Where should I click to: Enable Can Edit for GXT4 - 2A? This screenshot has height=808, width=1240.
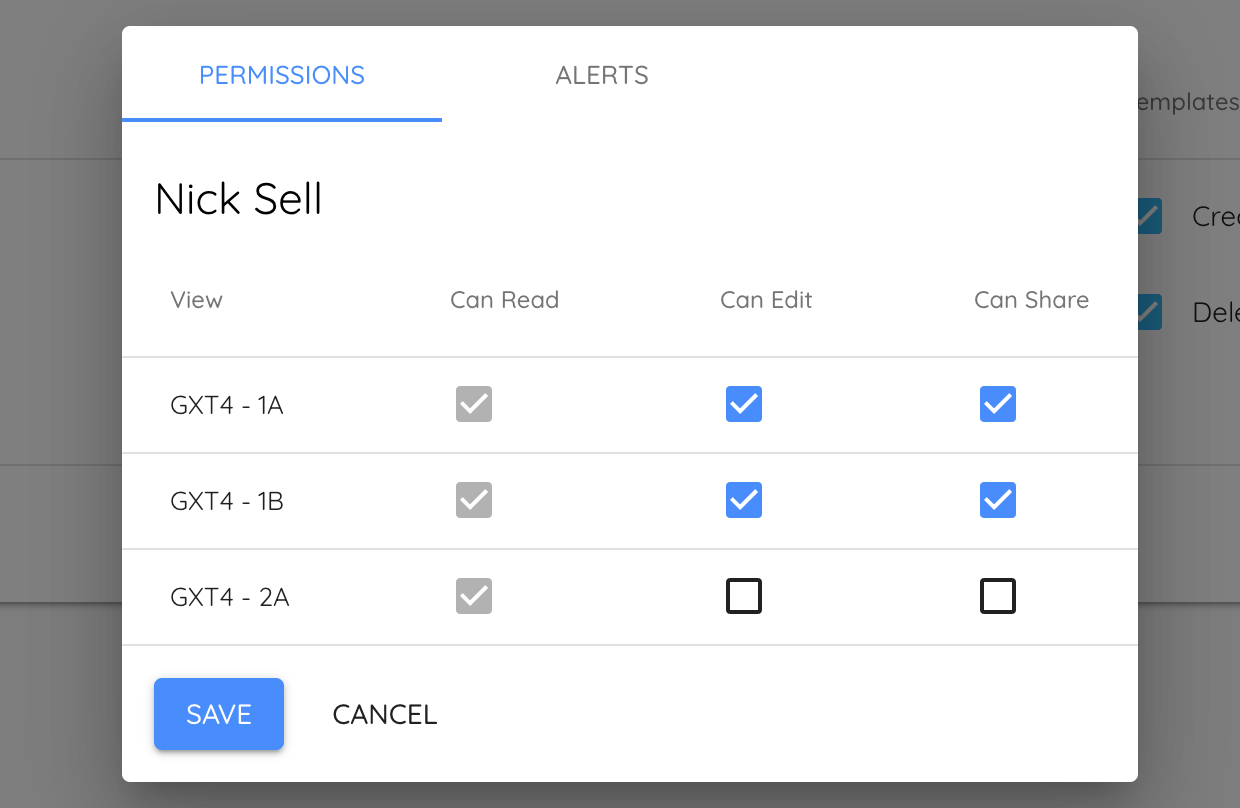point(743,596)
